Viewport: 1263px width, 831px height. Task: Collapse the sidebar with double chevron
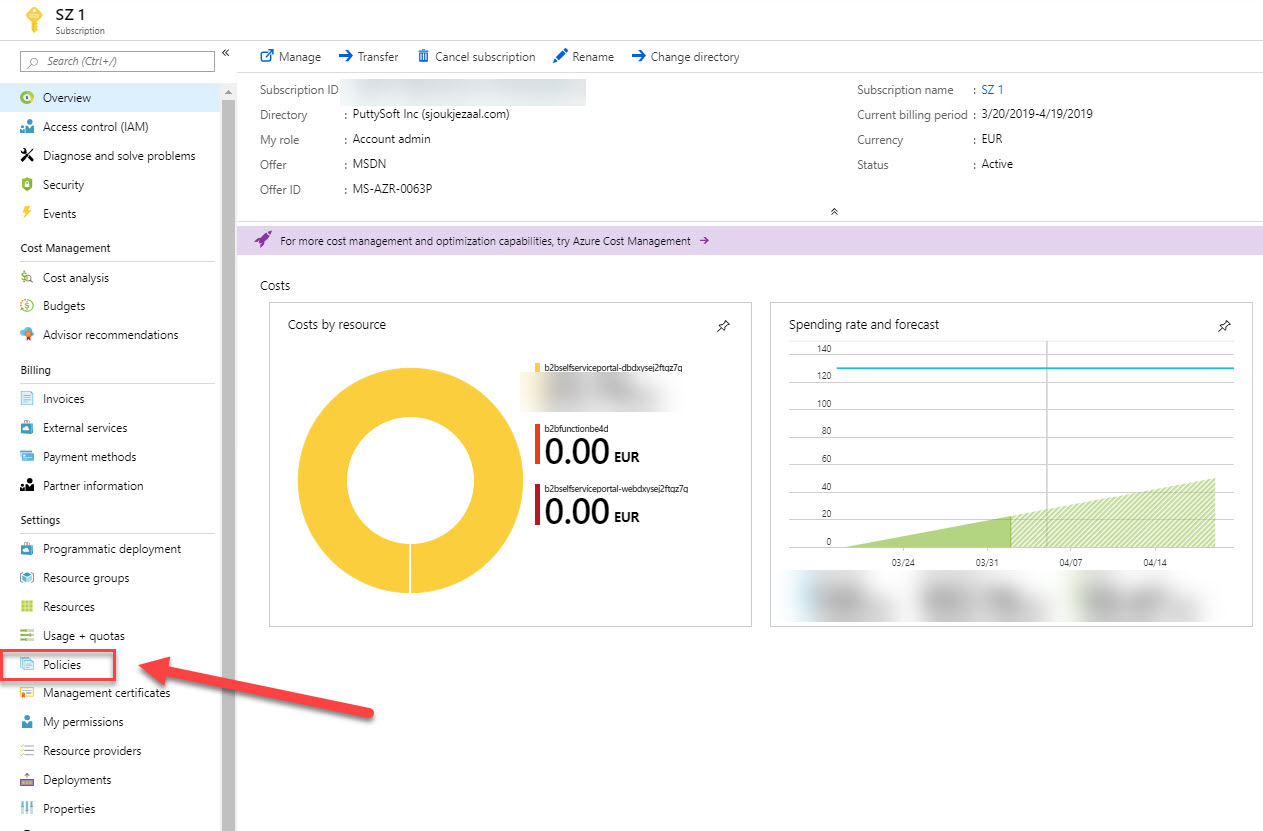(226, 52)
